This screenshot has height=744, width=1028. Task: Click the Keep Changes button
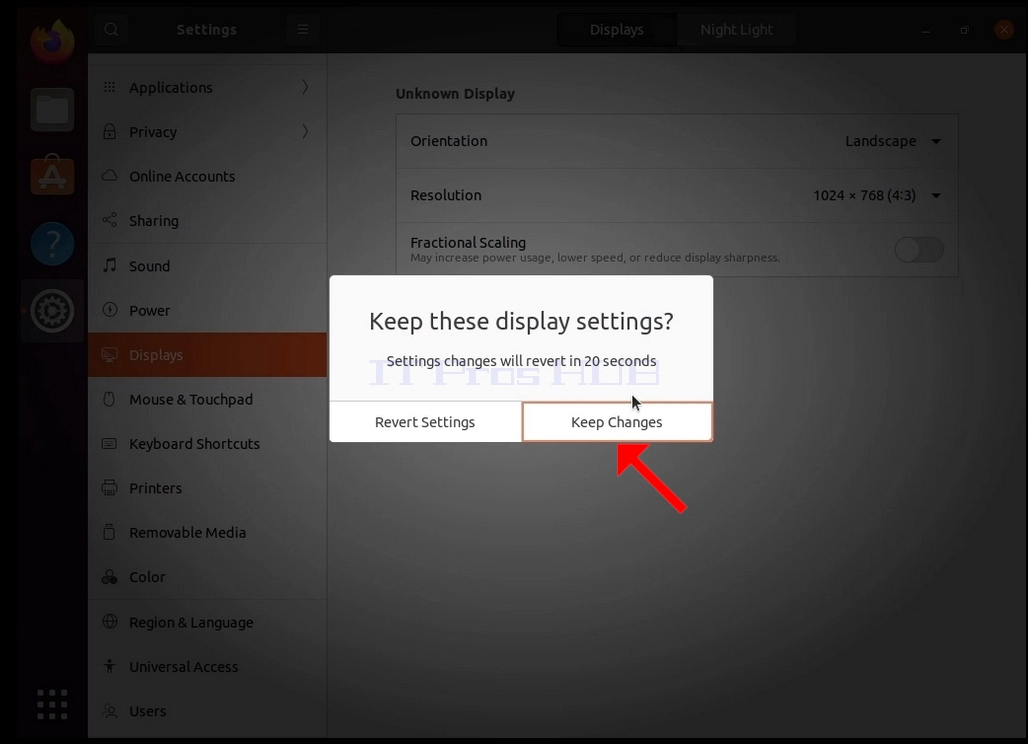click(x=617, y=422)
